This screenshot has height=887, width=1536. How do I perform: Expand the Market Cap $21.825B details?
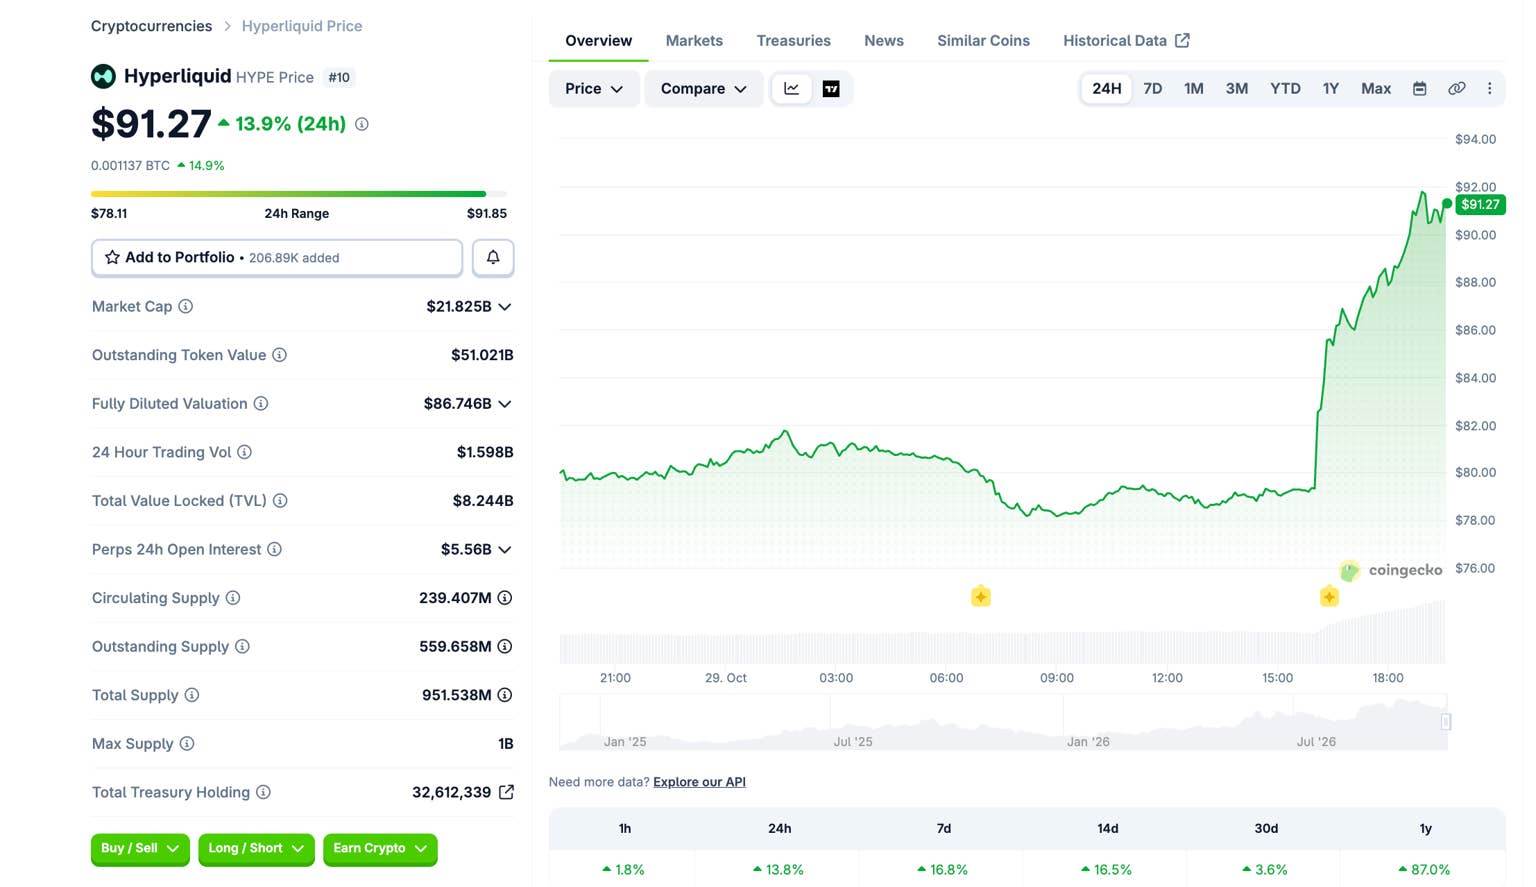(x=505, y=307)
